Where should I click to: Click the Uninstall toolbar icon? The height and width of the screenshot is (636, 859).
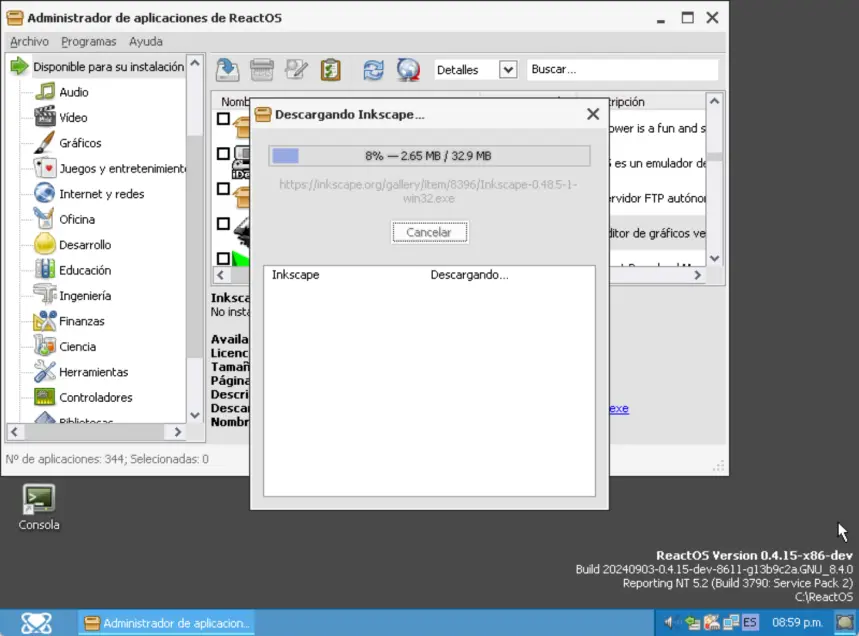click(262, 70)
